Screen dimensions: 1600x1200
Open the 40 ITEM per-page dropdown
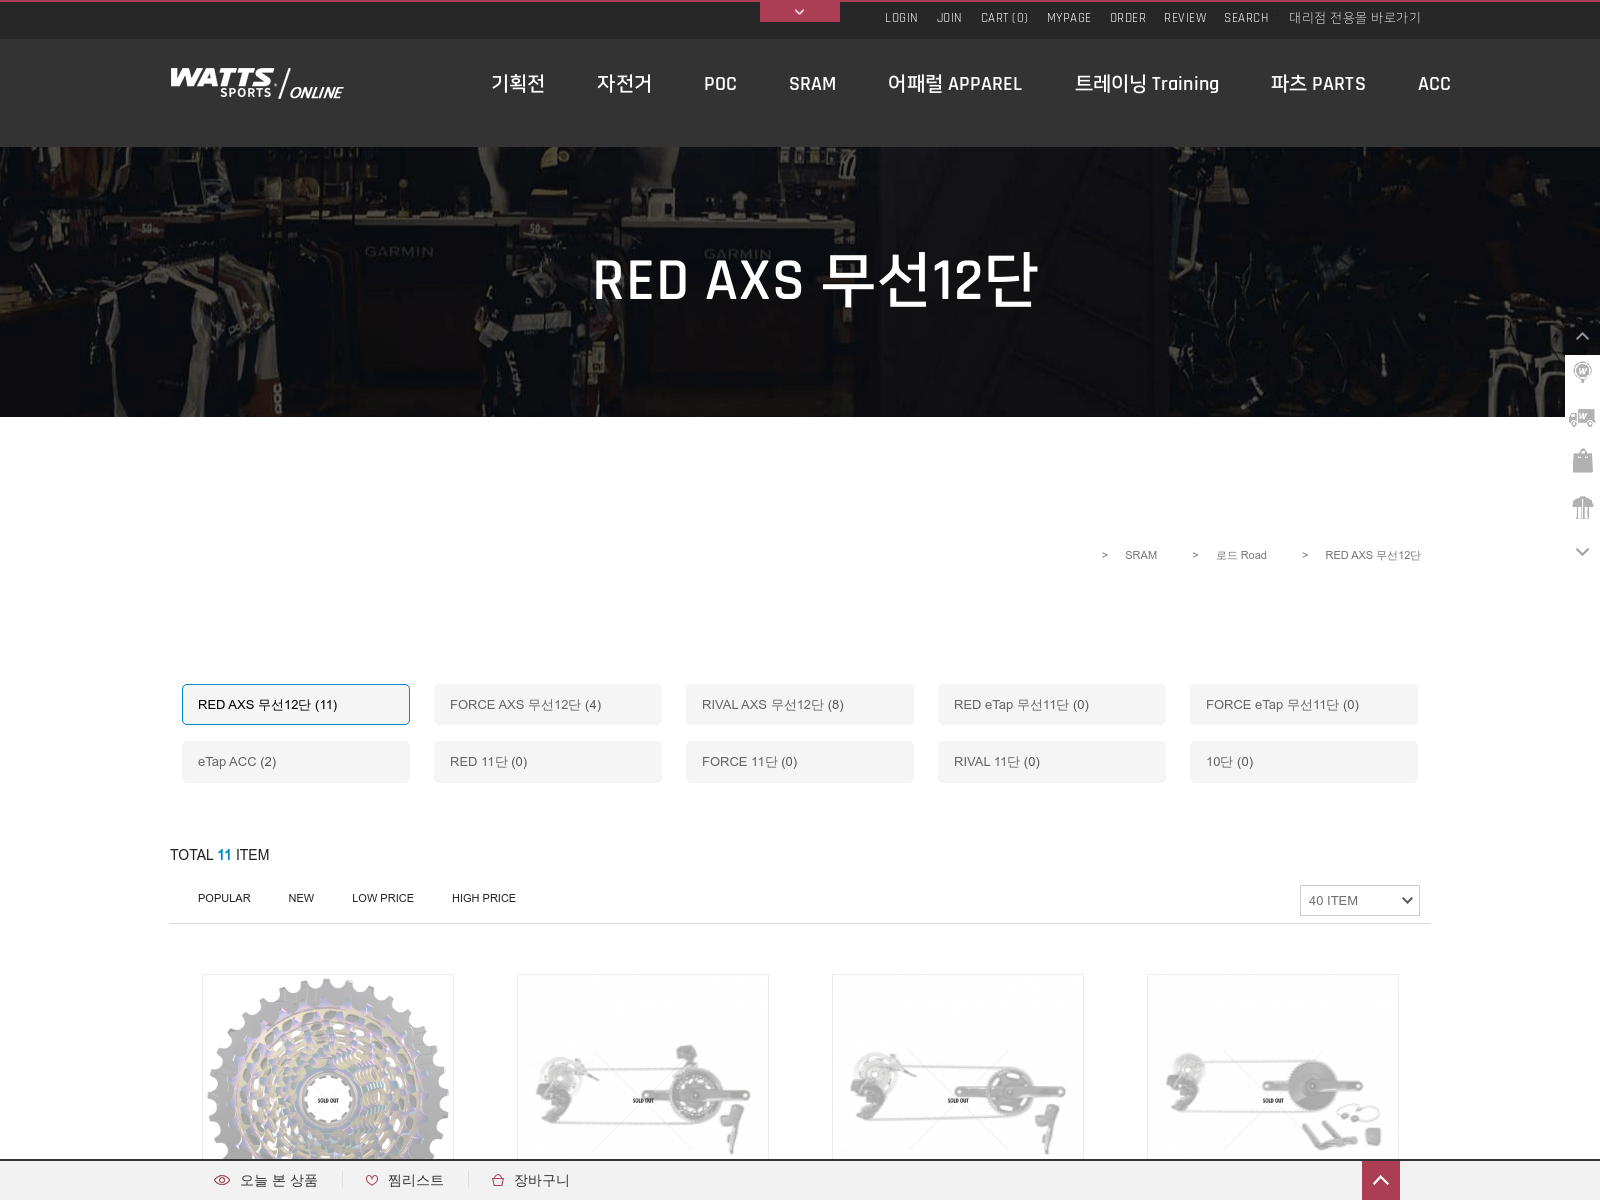pyautogui.click(x=1360, y=900)
